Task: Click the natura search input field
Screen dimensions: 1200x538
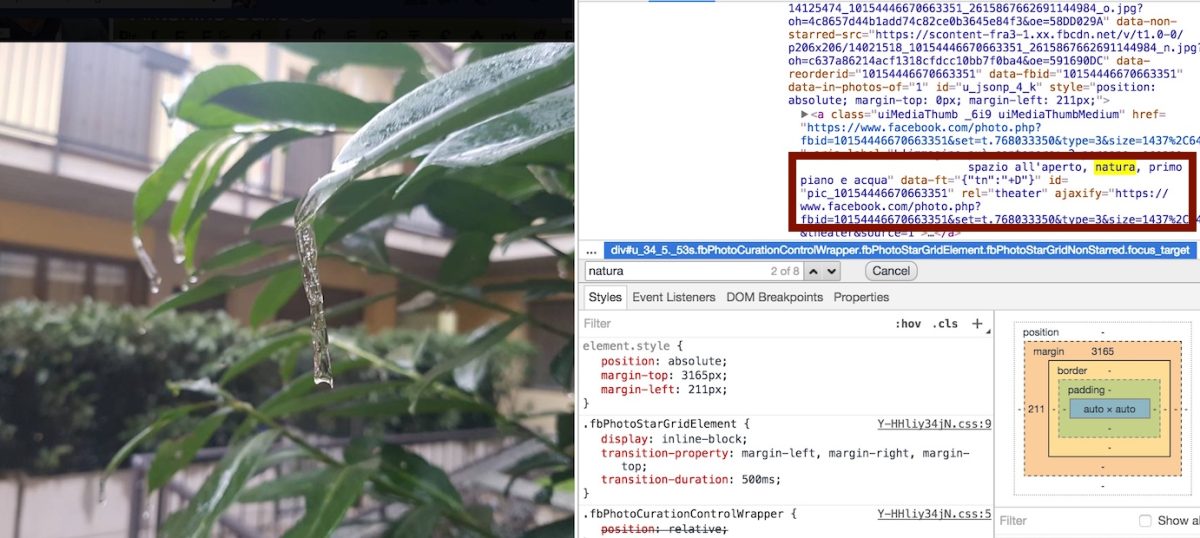Action: [x=670, y=271]
